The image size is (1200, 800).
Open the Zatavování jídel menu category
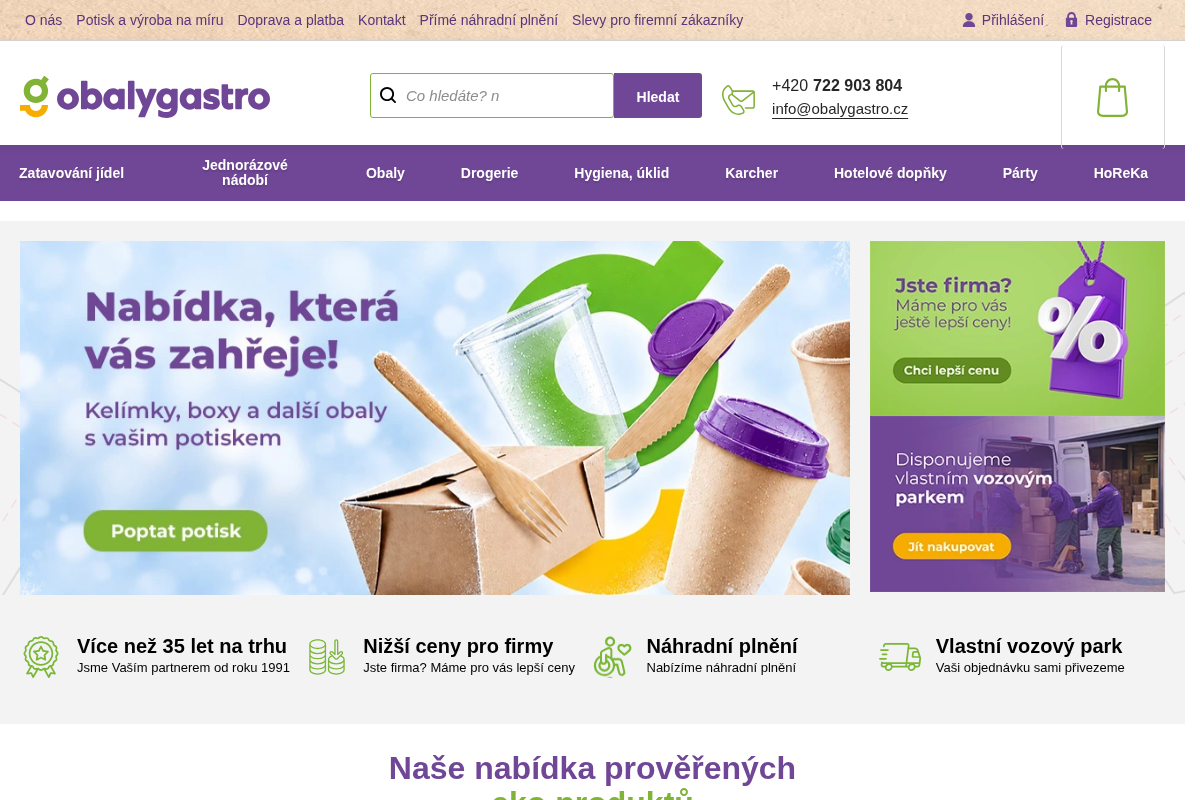click(72, 173)
